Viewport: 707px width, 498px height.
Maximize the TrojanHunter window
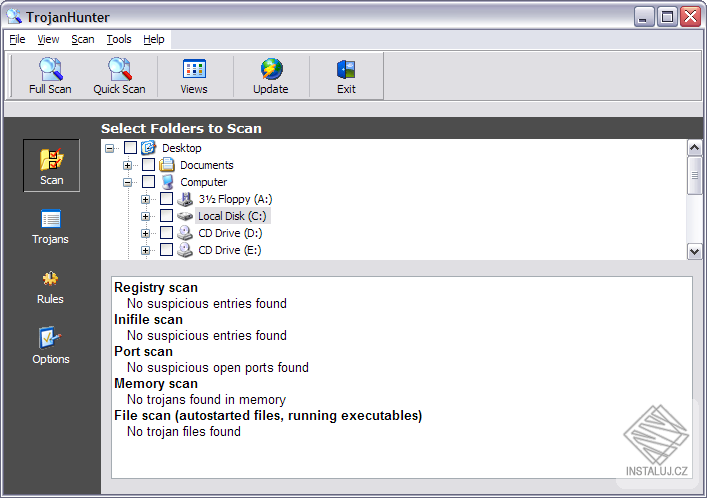point(667,17)
